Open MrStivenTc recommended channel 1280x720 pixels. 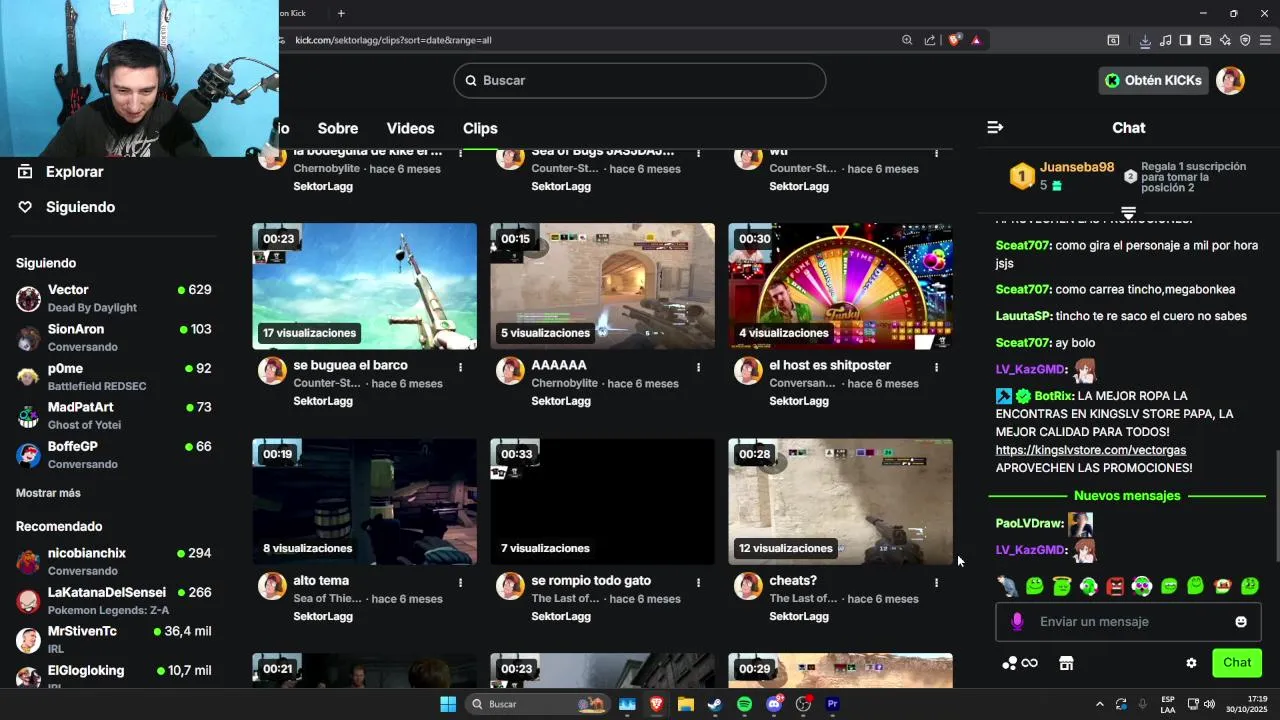pyautogui.click(x=114, y=640)
